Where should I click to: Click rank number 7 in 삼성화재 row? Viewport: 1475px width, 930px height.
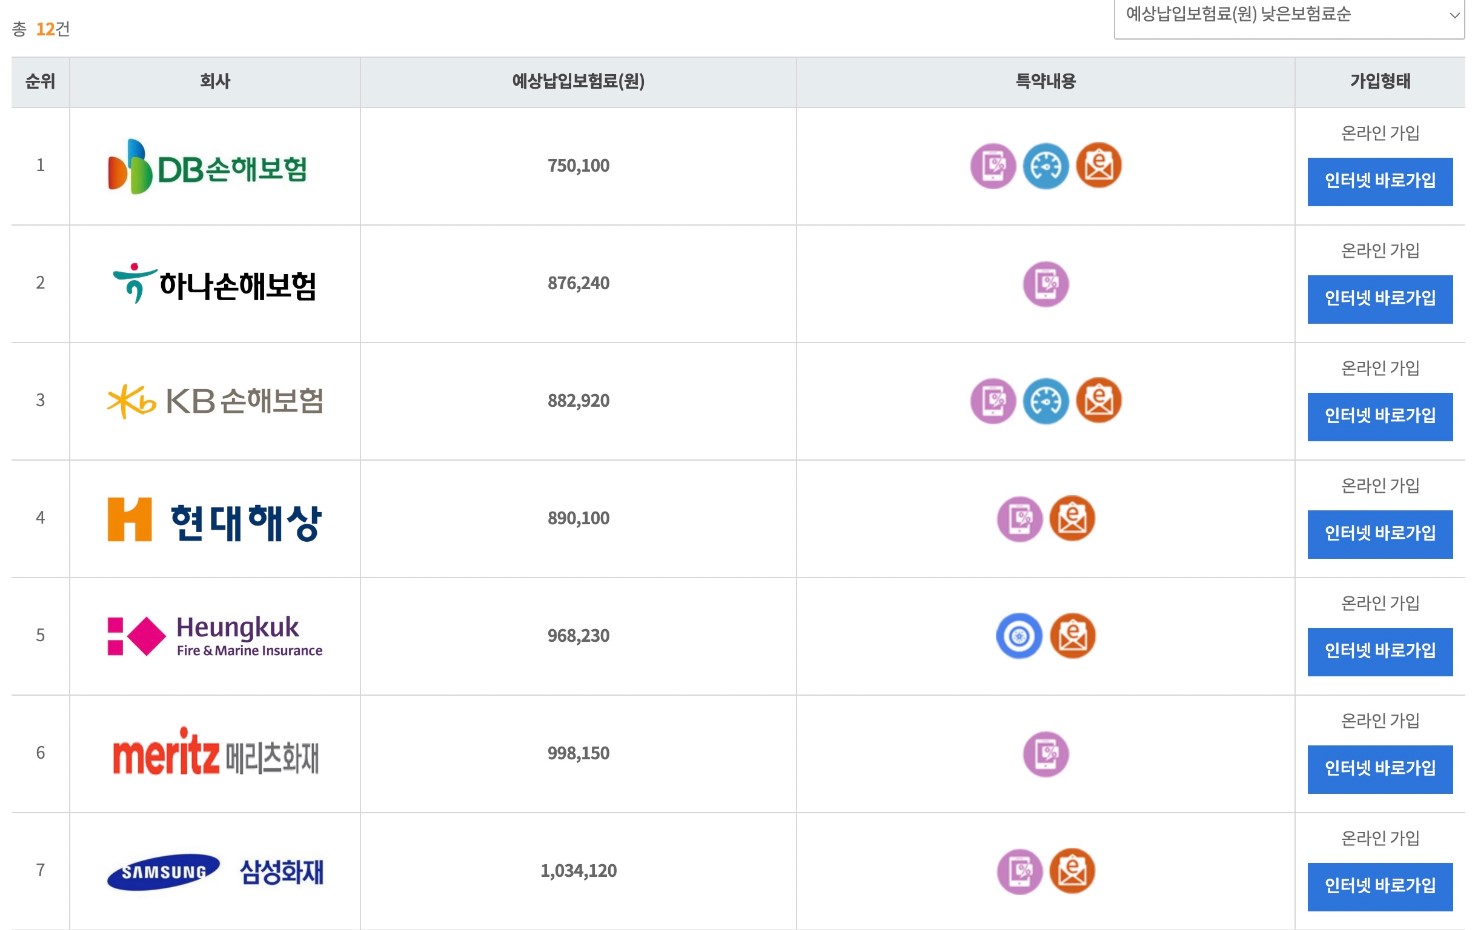click(x=40, y=871)
